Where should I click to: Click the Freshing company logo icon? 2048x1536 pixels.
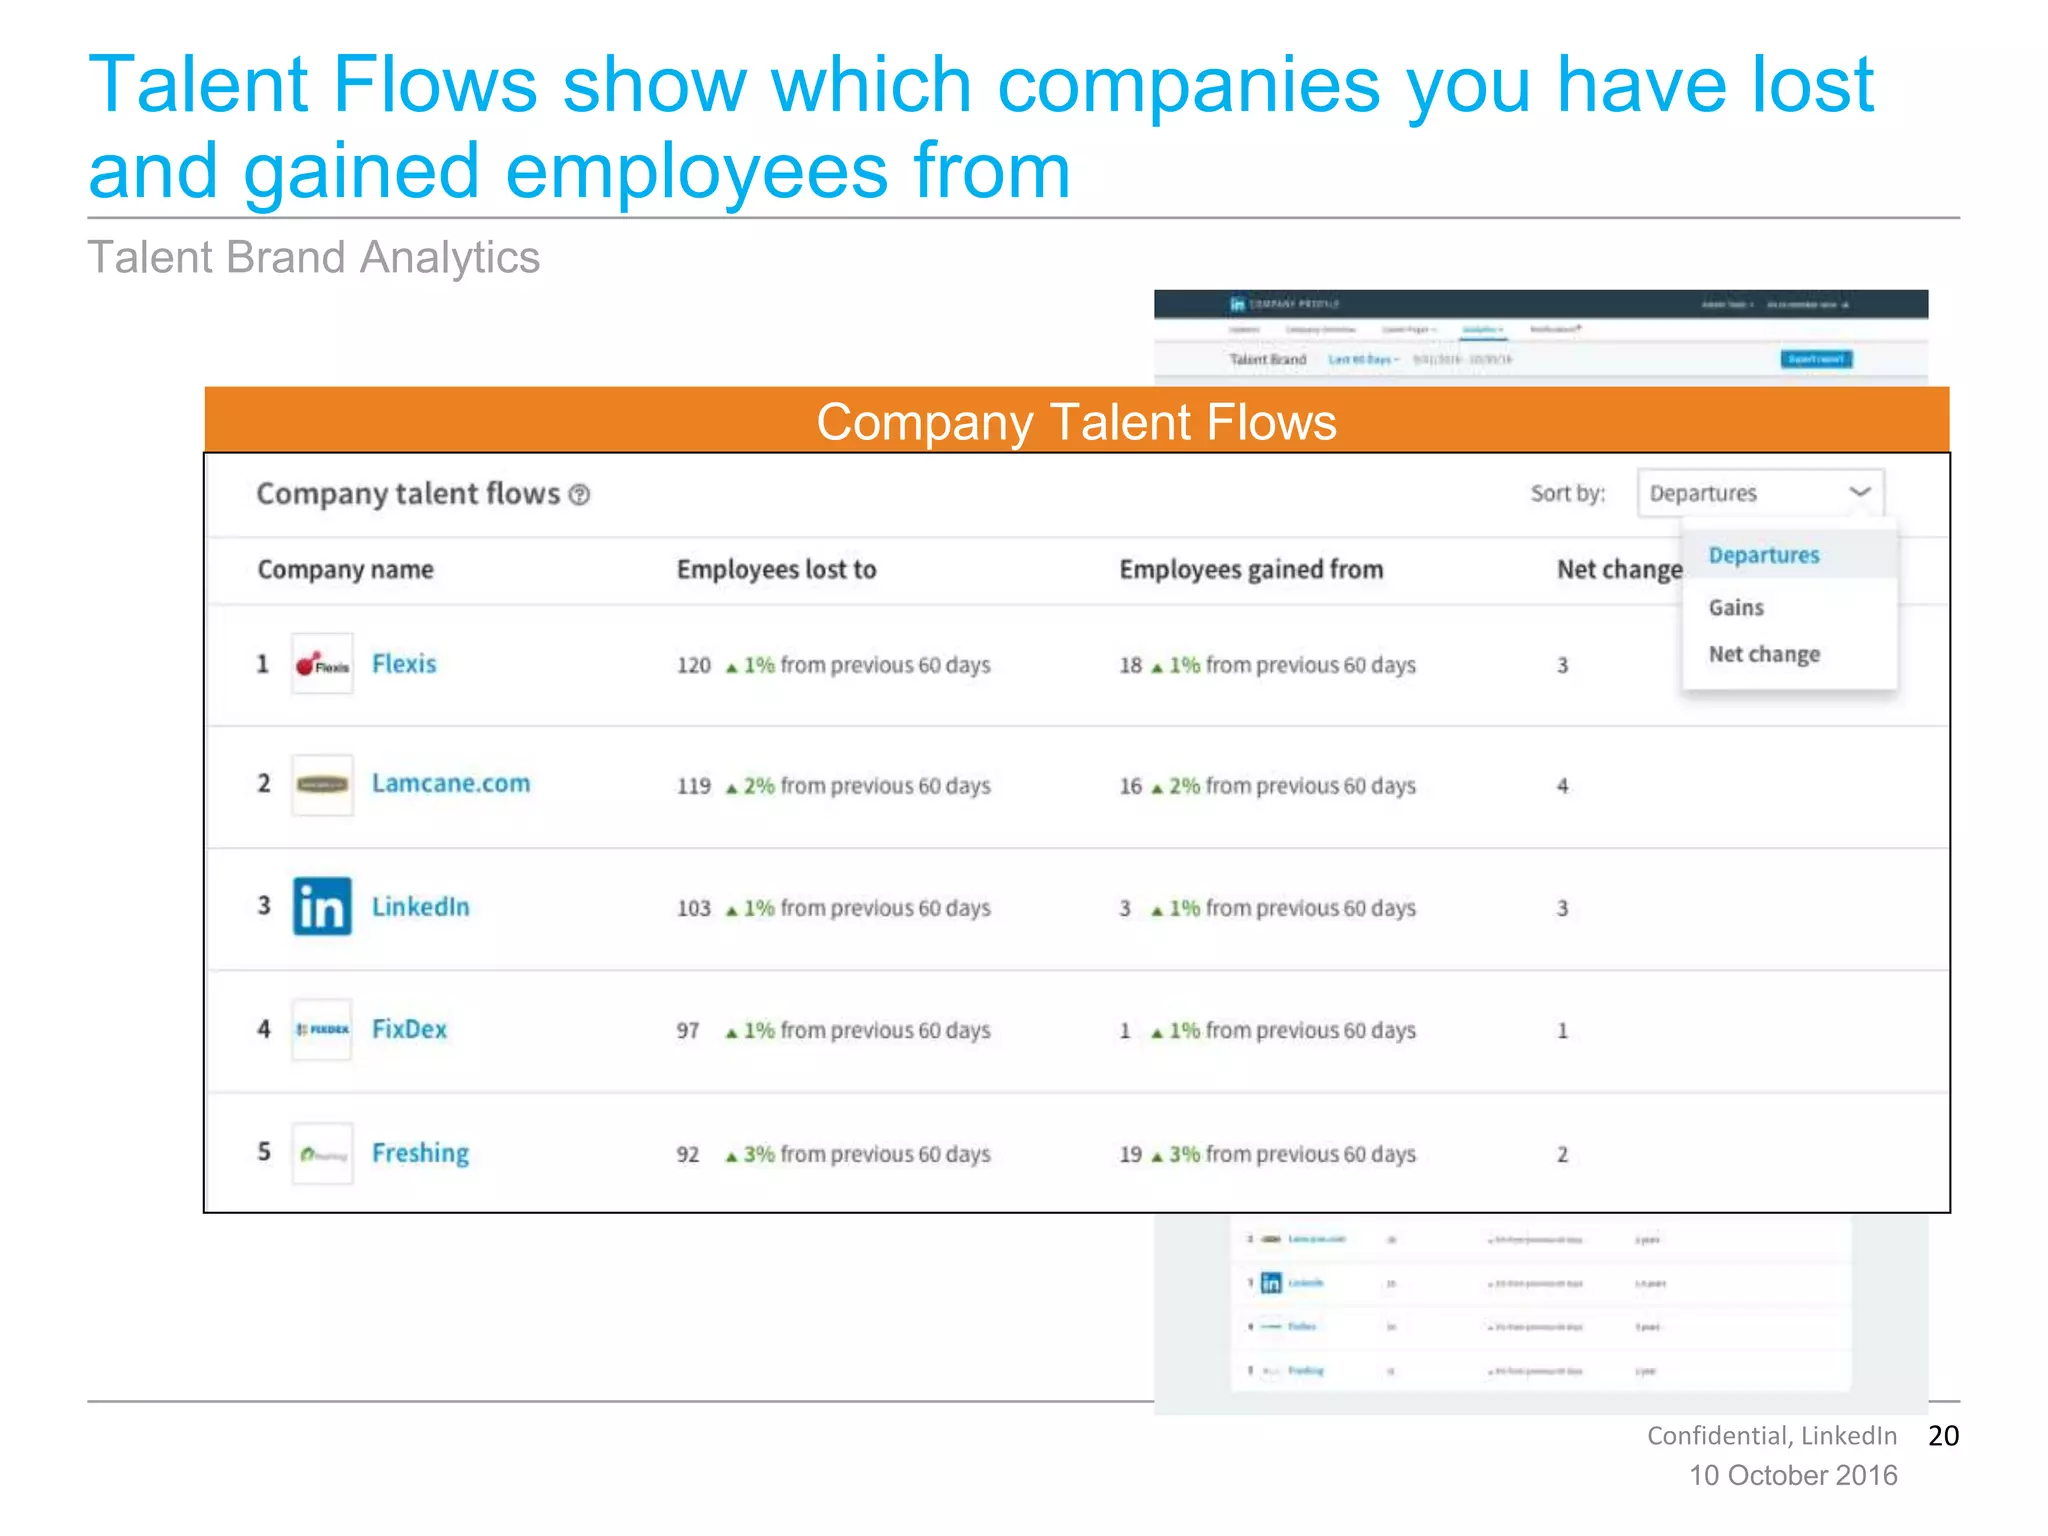pos(322,1153)
